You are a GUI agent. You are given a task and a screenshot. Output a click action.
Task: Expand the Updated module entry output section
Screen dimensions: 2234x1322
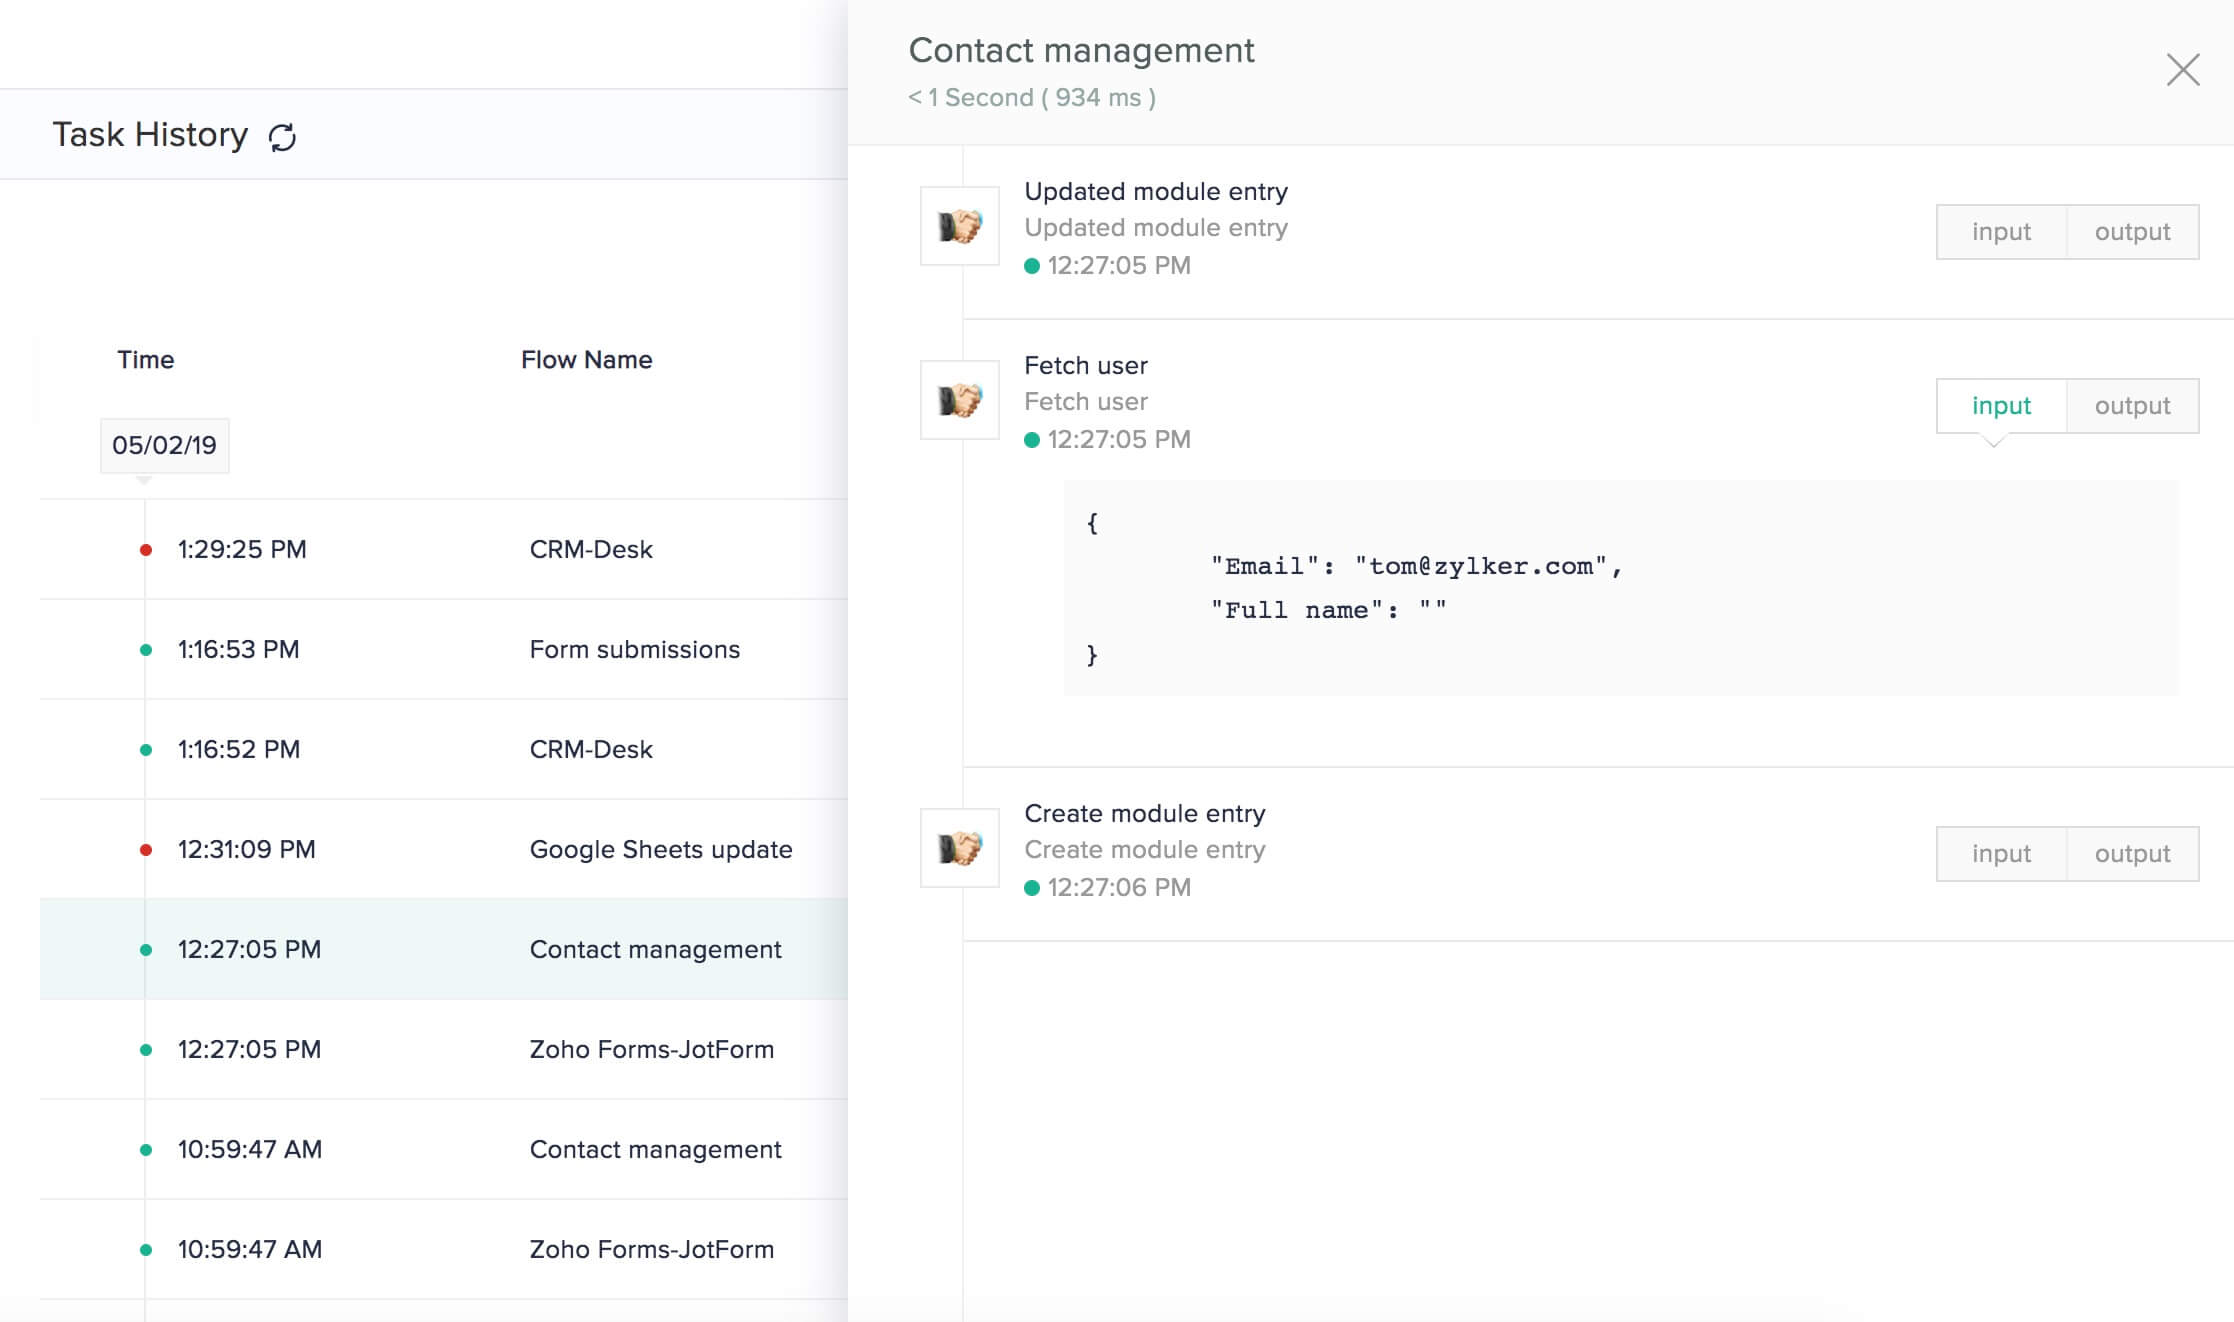tap(2133, 230)
